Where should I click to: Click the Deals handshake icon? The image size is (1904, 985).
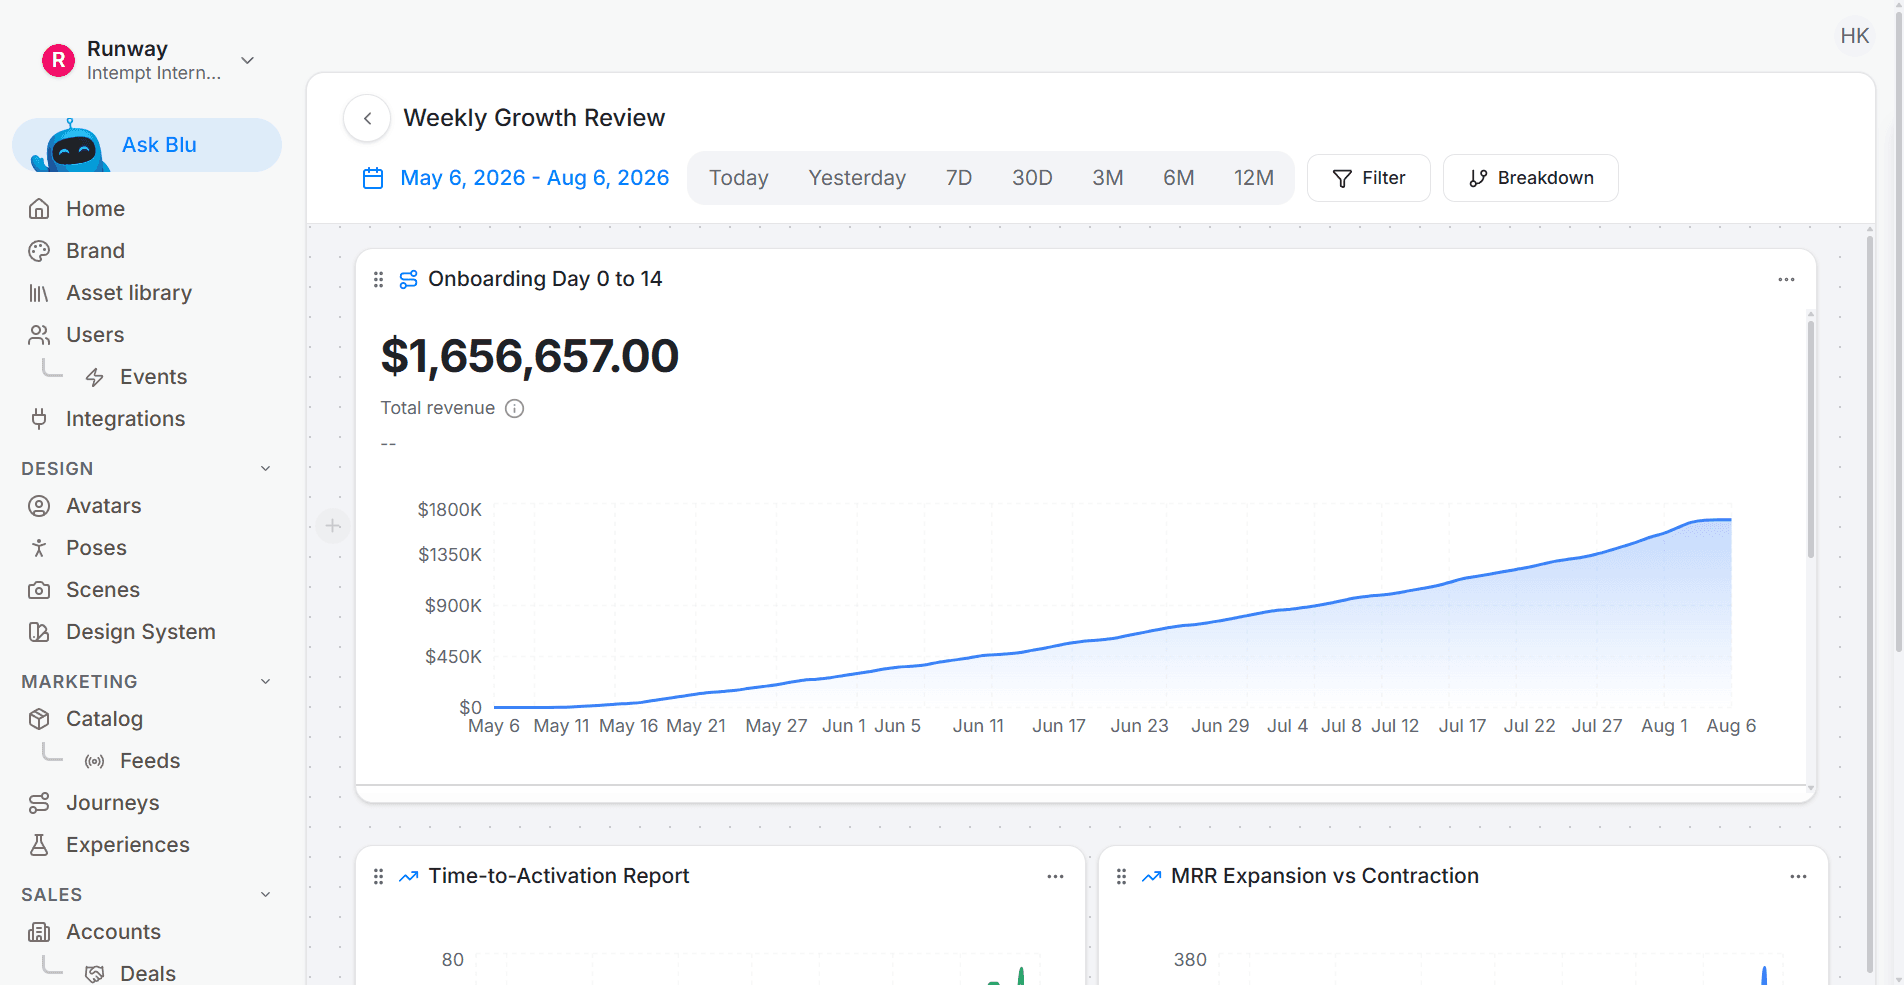coord(95,974)
